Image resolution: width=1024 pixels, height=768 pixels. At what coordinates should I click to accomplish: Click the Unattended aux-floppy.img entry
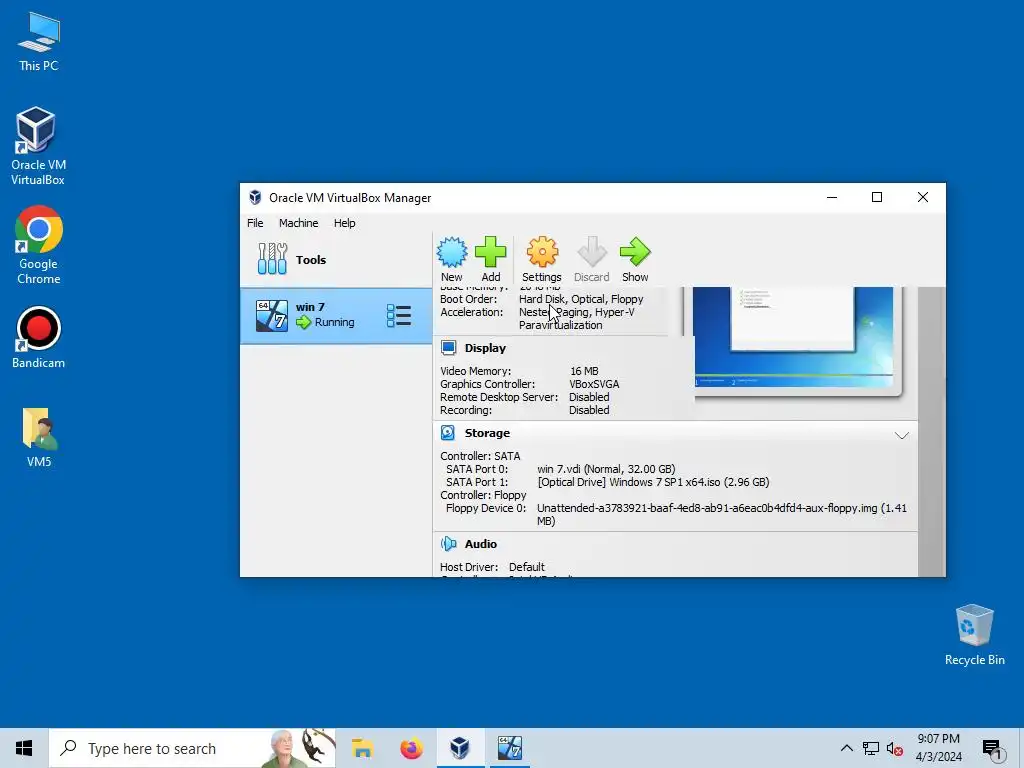[722, 514]
